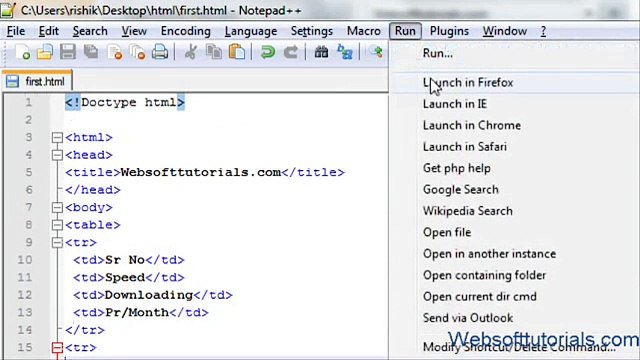Open the Encoding menu
This screenshot has height=360, width=640.
point(186,31)
